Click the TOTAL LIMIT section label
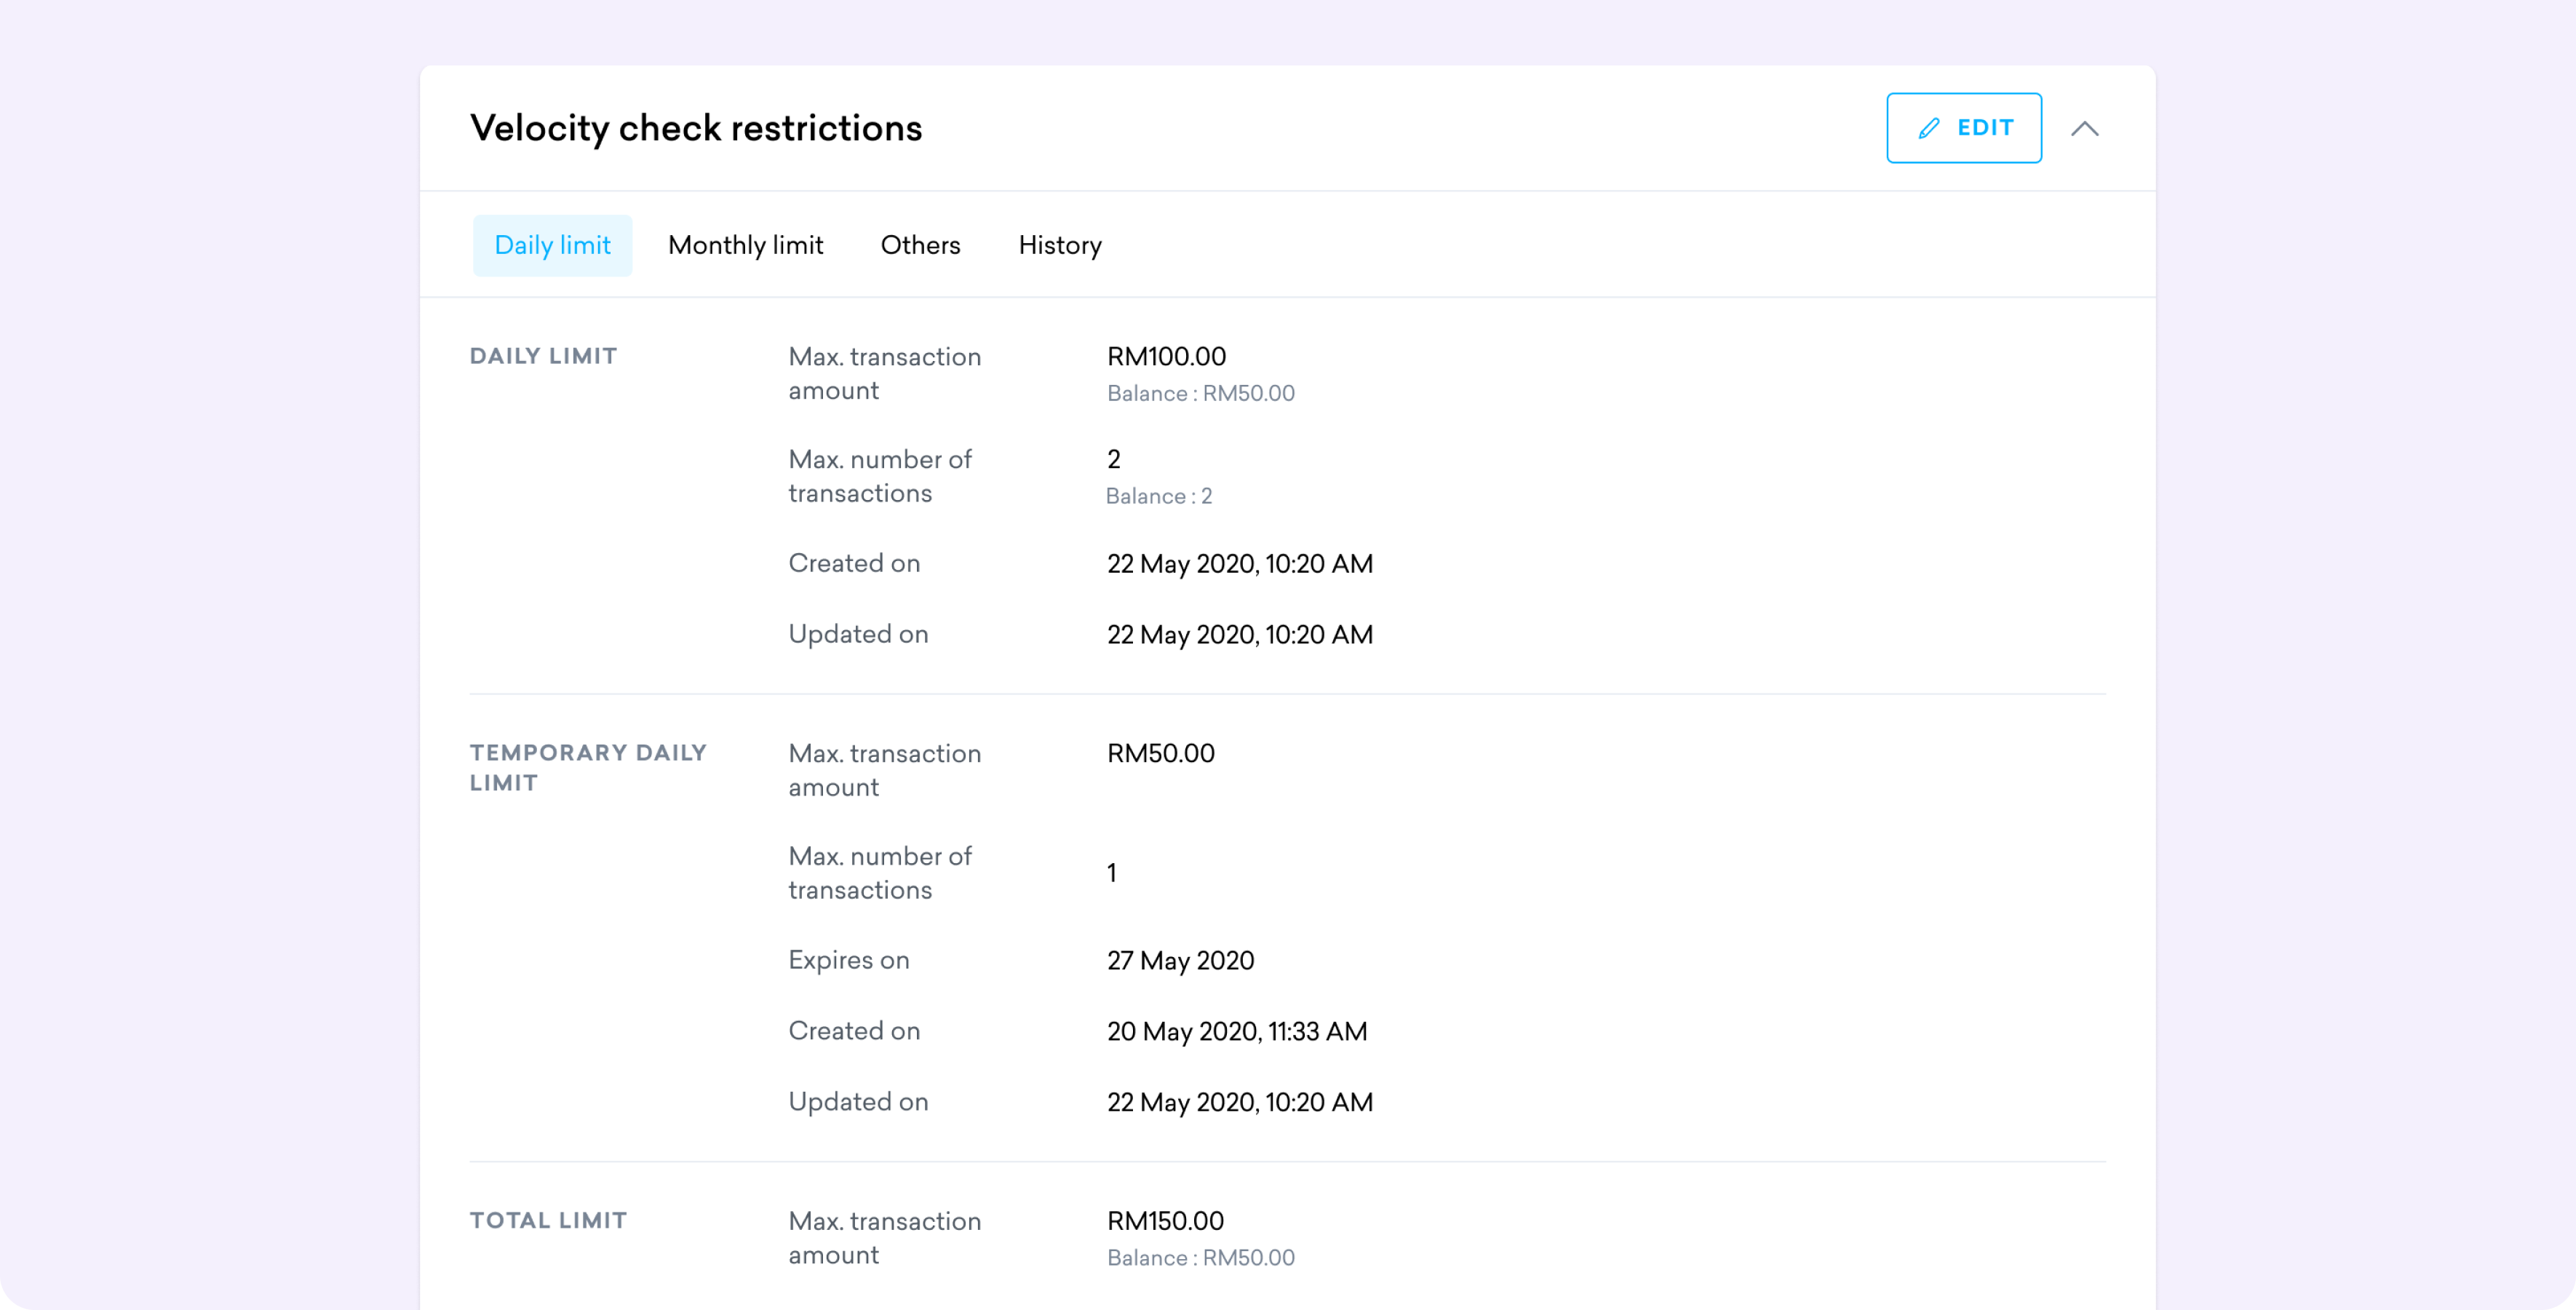The image size is (2576, 1310). pyautogui.click(x=548, y=1220)
